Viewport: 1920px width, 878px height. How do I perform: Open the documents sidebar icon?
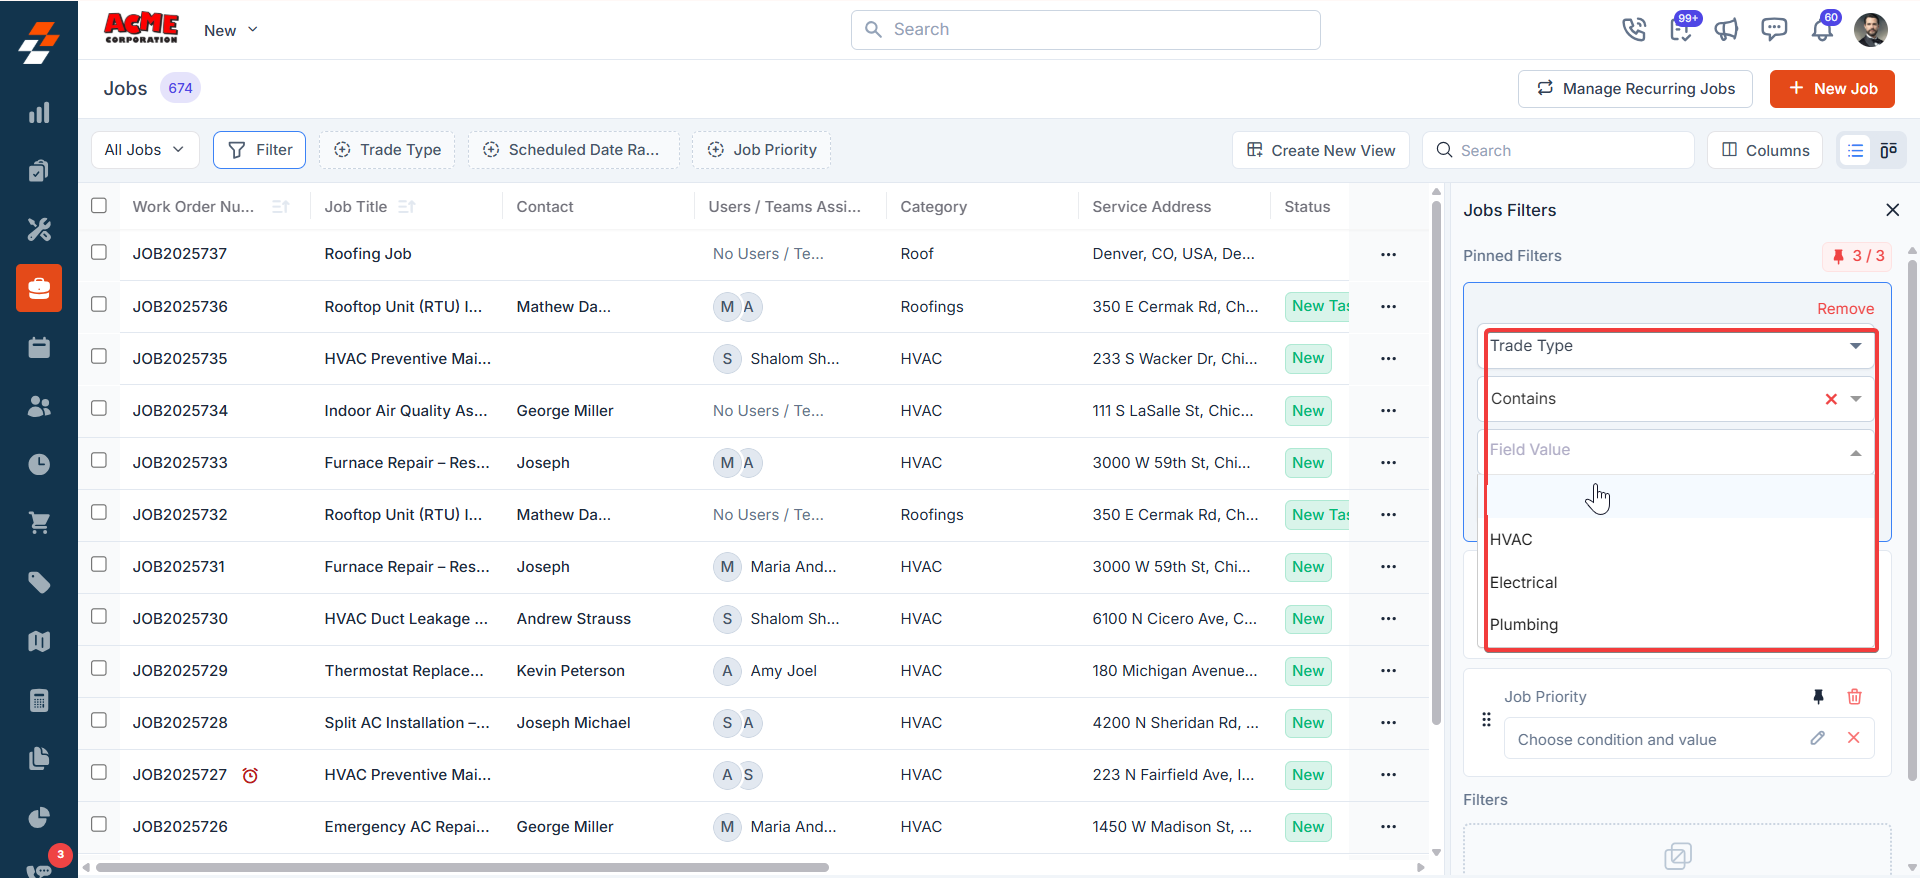coord(39,759)
